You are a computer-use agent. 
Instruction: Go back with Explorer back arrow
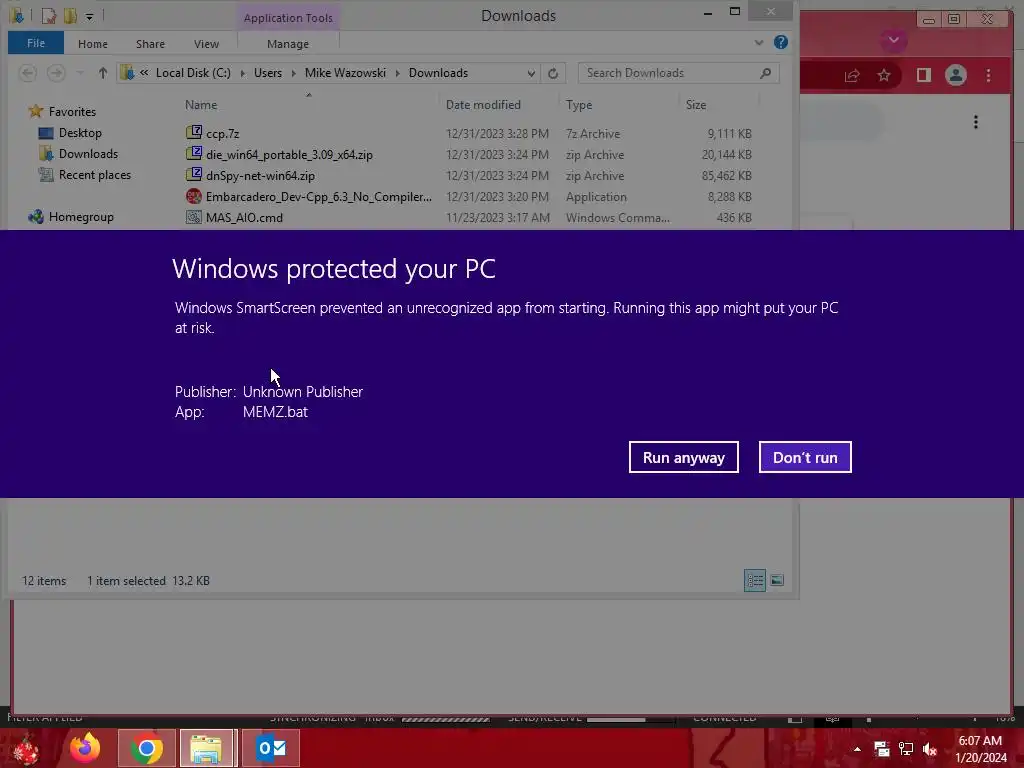(27, 73)
